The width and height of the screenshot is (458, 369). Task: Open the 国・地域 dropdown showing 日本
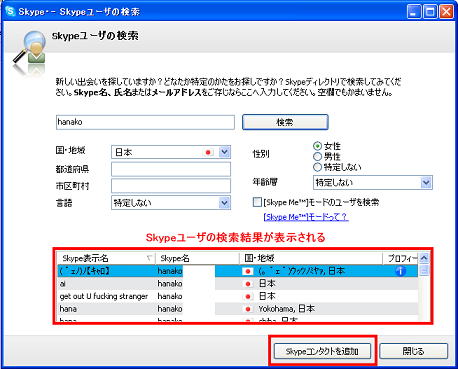pos(171,152)
